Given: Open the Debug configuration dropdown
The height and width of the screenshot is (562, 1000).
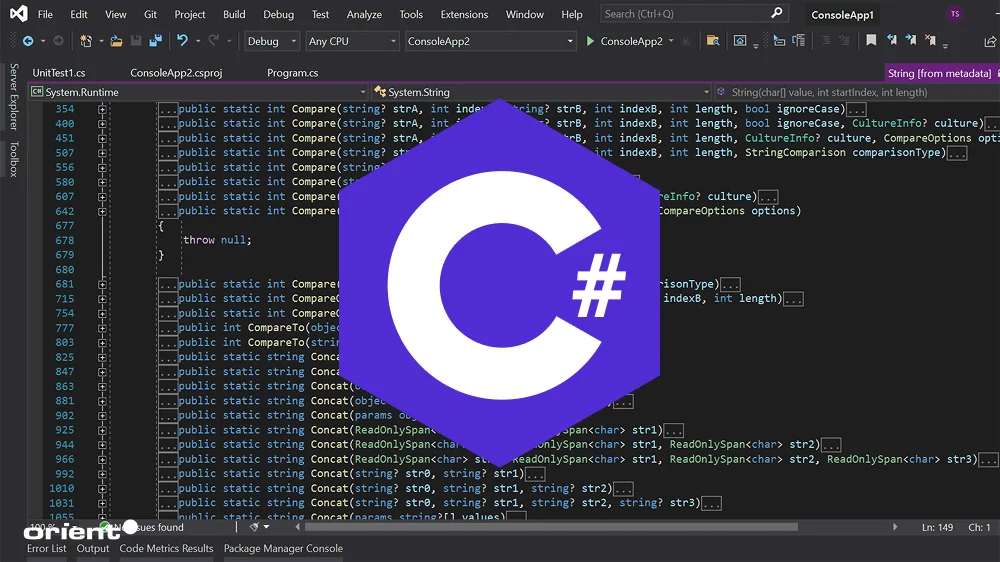Looking at the screenshot, I should click(x=272, y=41).
